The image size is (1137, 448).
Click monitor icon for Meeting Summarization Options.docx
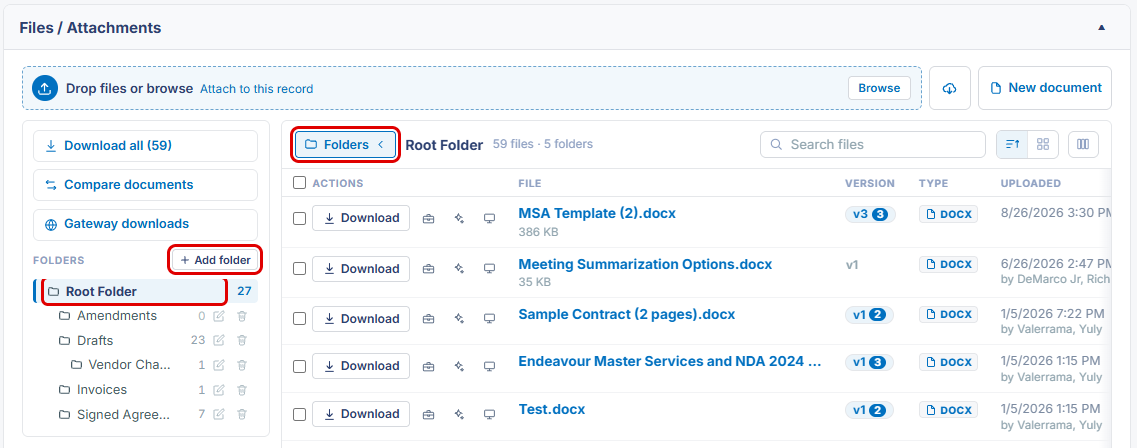pos(489,268)
